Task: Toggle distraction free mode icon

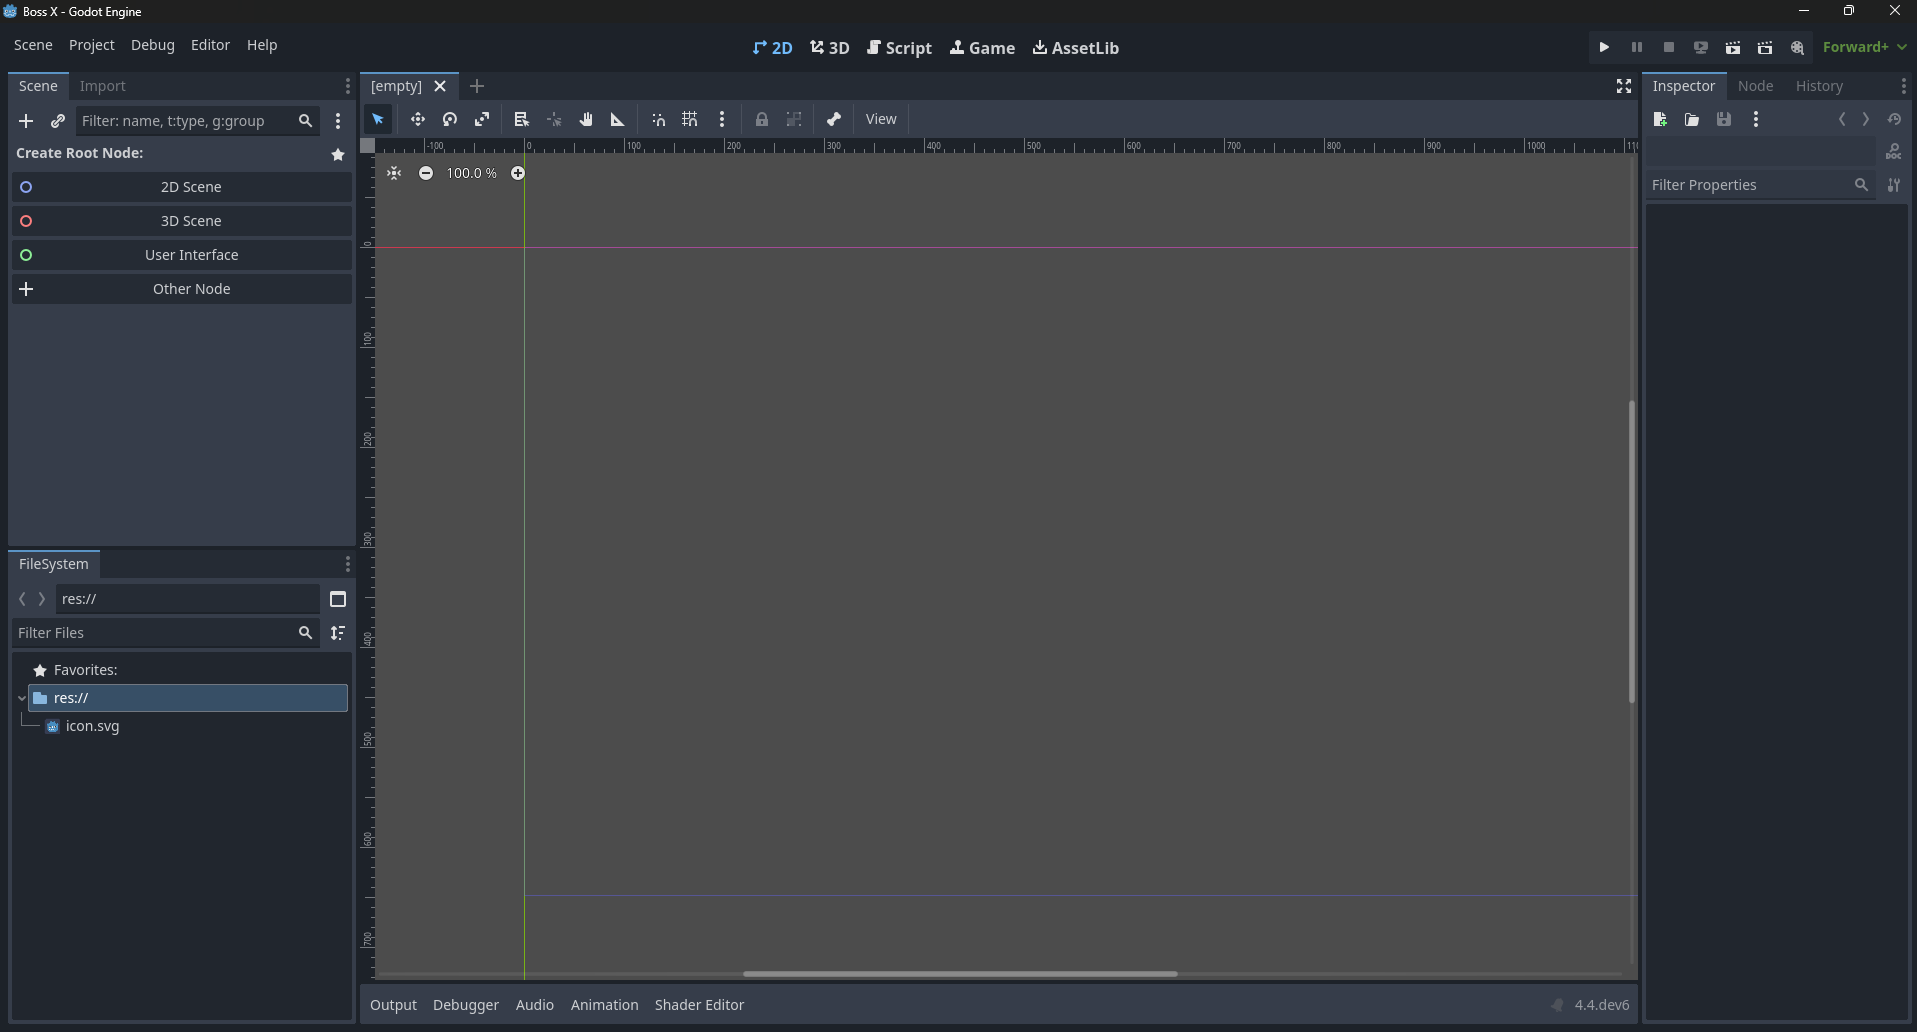Action: tap(1624, 86)
